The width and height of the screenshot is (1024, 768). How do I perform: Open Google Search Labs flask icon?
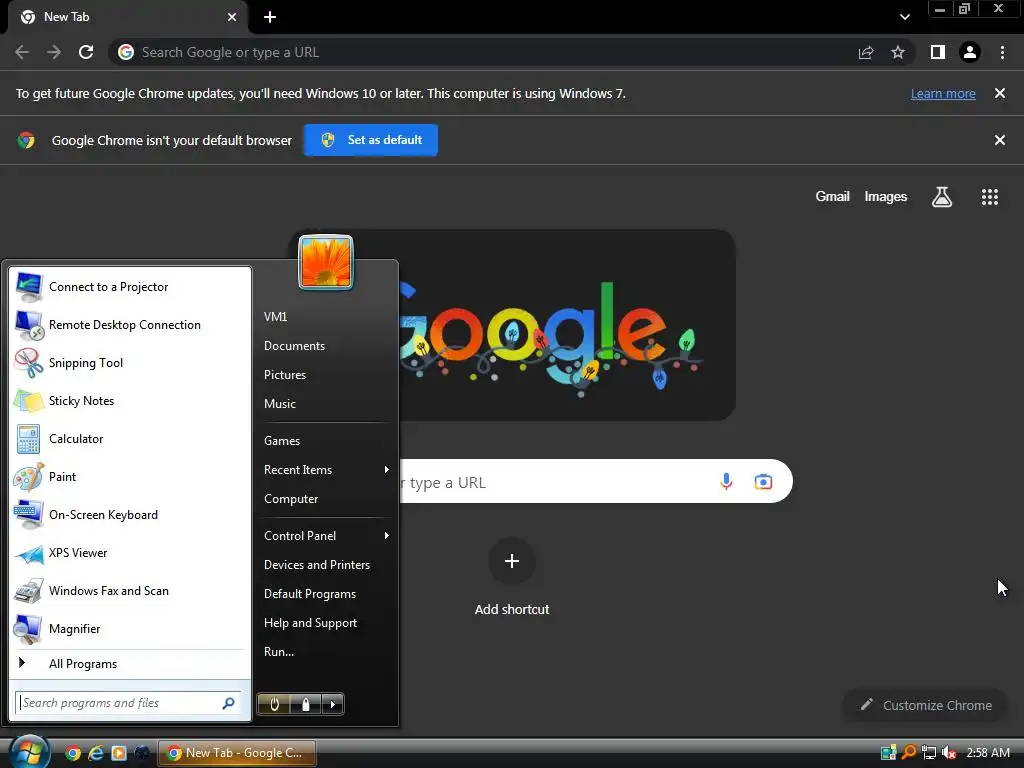click(x=942, y=197)
